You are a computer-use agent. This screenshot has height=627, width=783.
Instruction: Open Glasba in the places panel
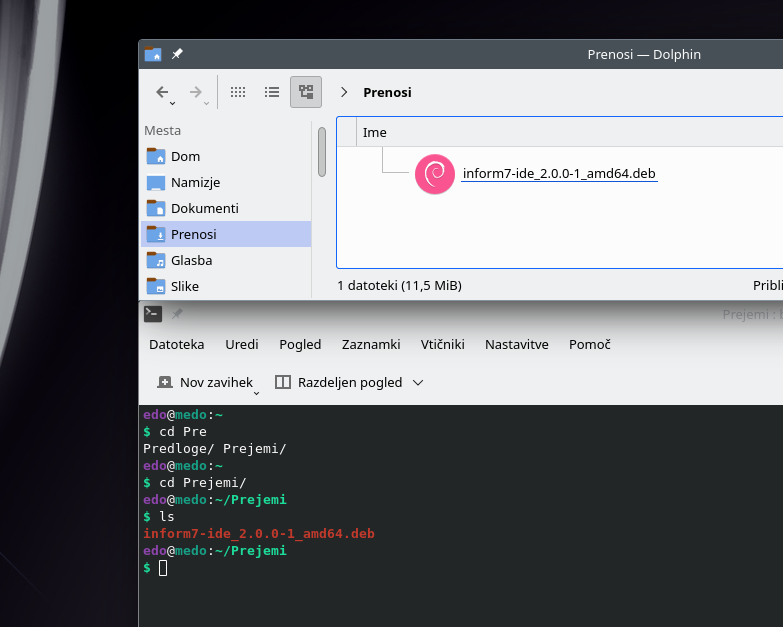point(226,260)
